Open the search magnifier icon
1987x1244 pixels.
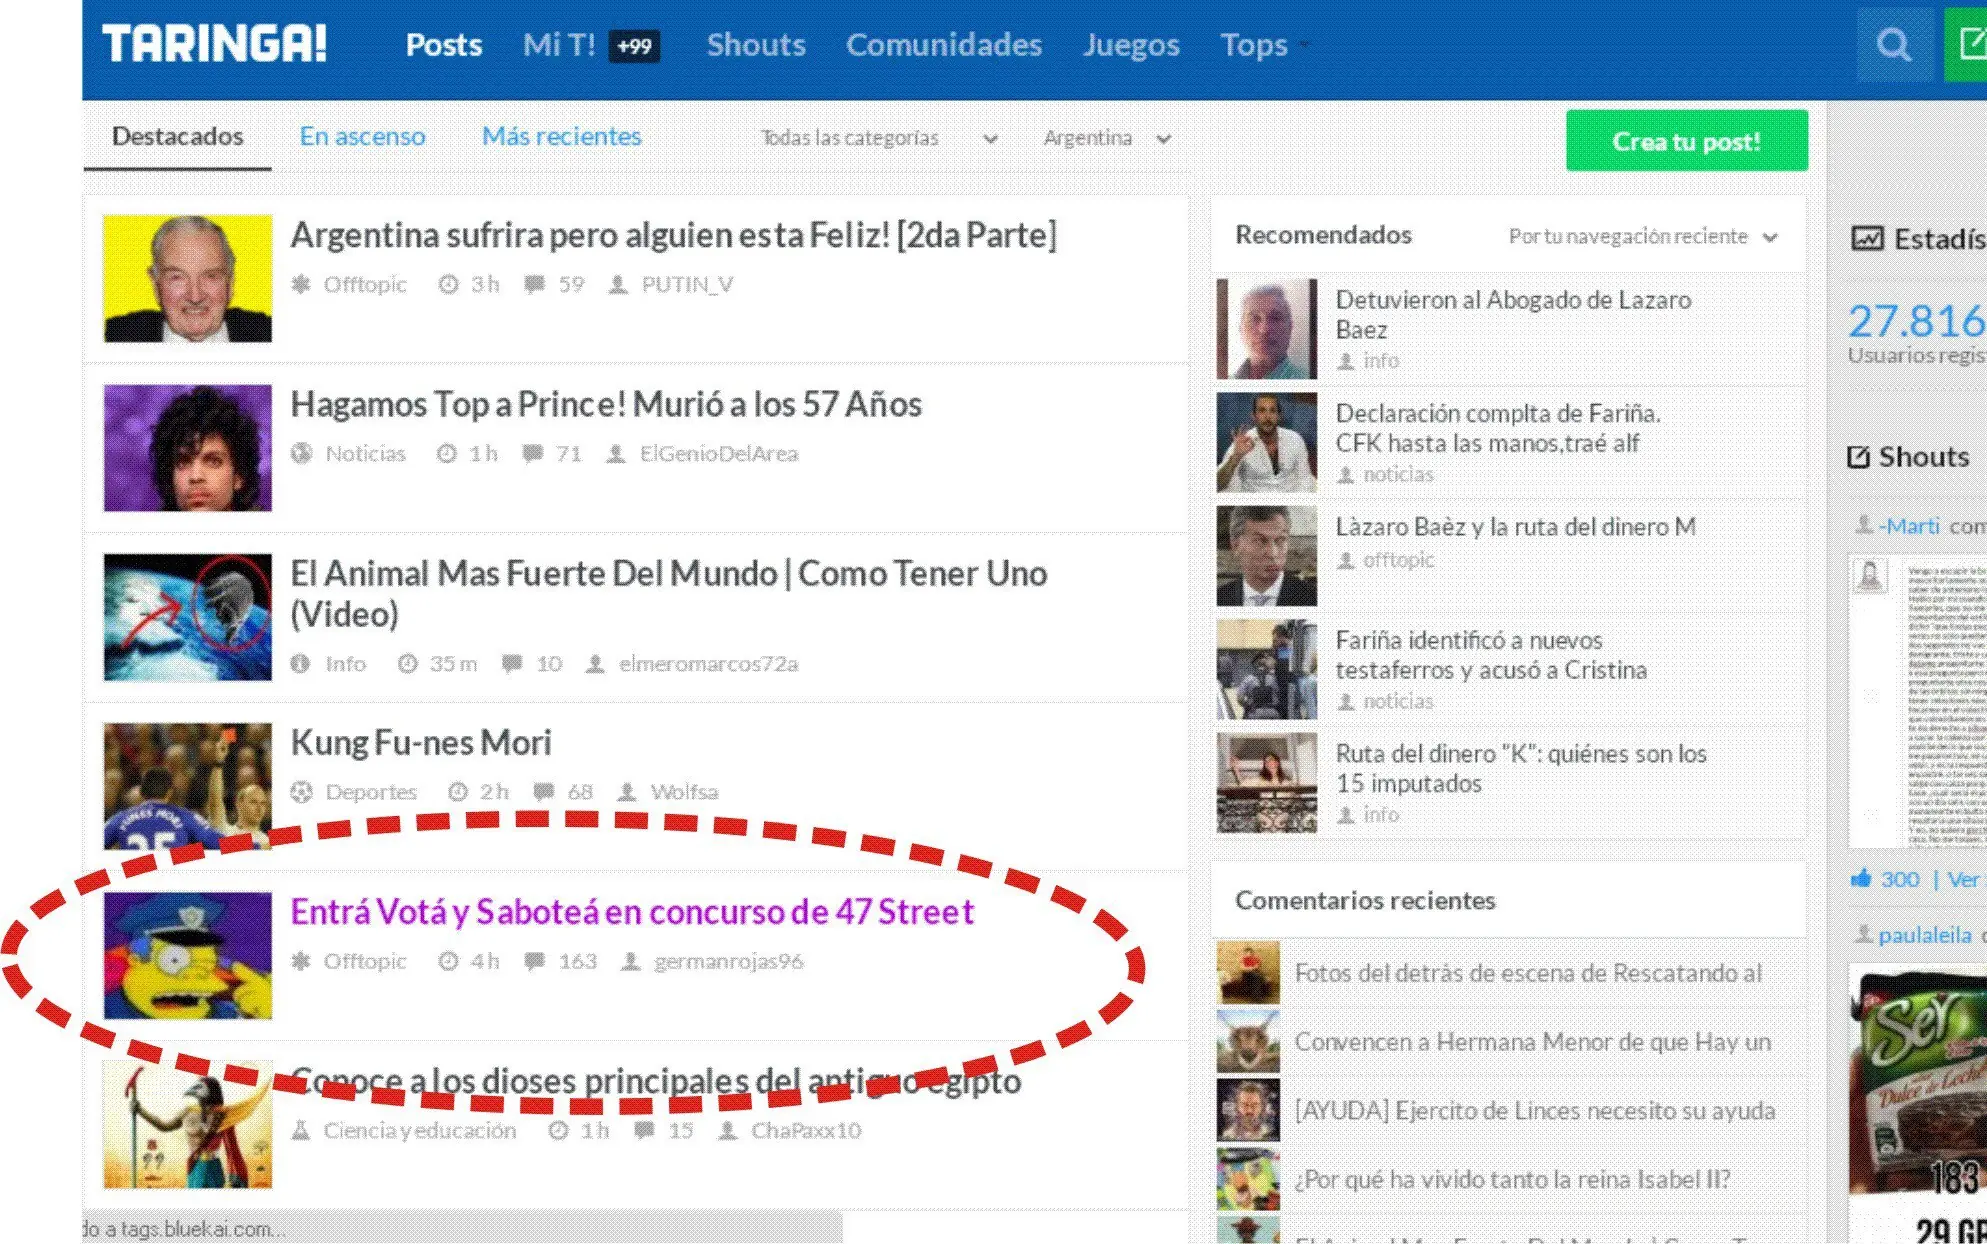coord(1893,45)
